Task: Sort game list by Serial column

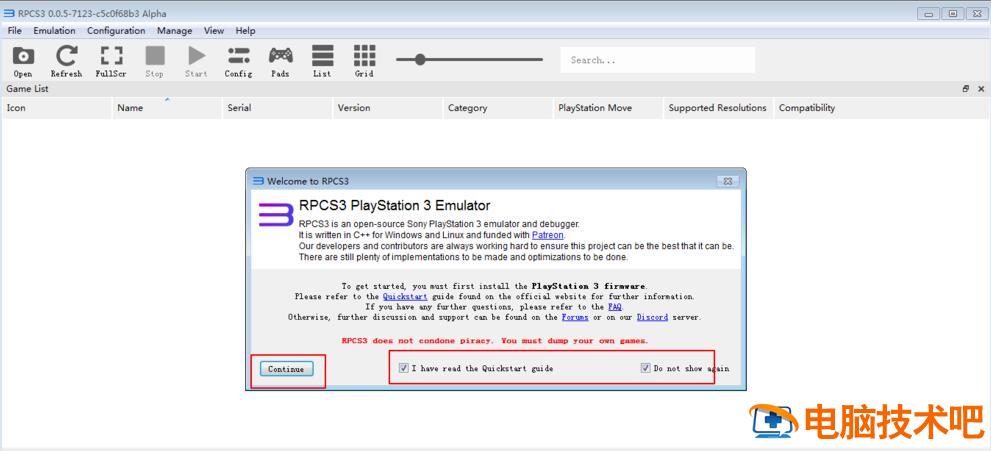Action: tap(277, 108)
